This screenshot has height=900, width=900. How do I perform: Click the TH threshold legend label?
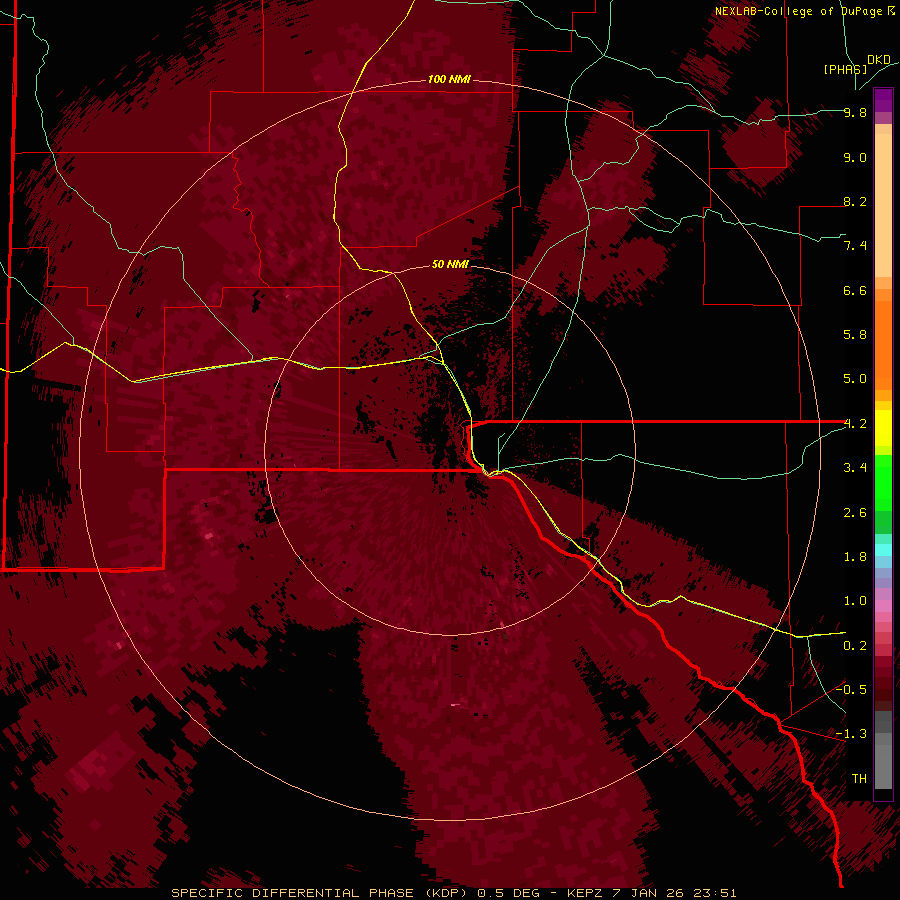(859, 778)
